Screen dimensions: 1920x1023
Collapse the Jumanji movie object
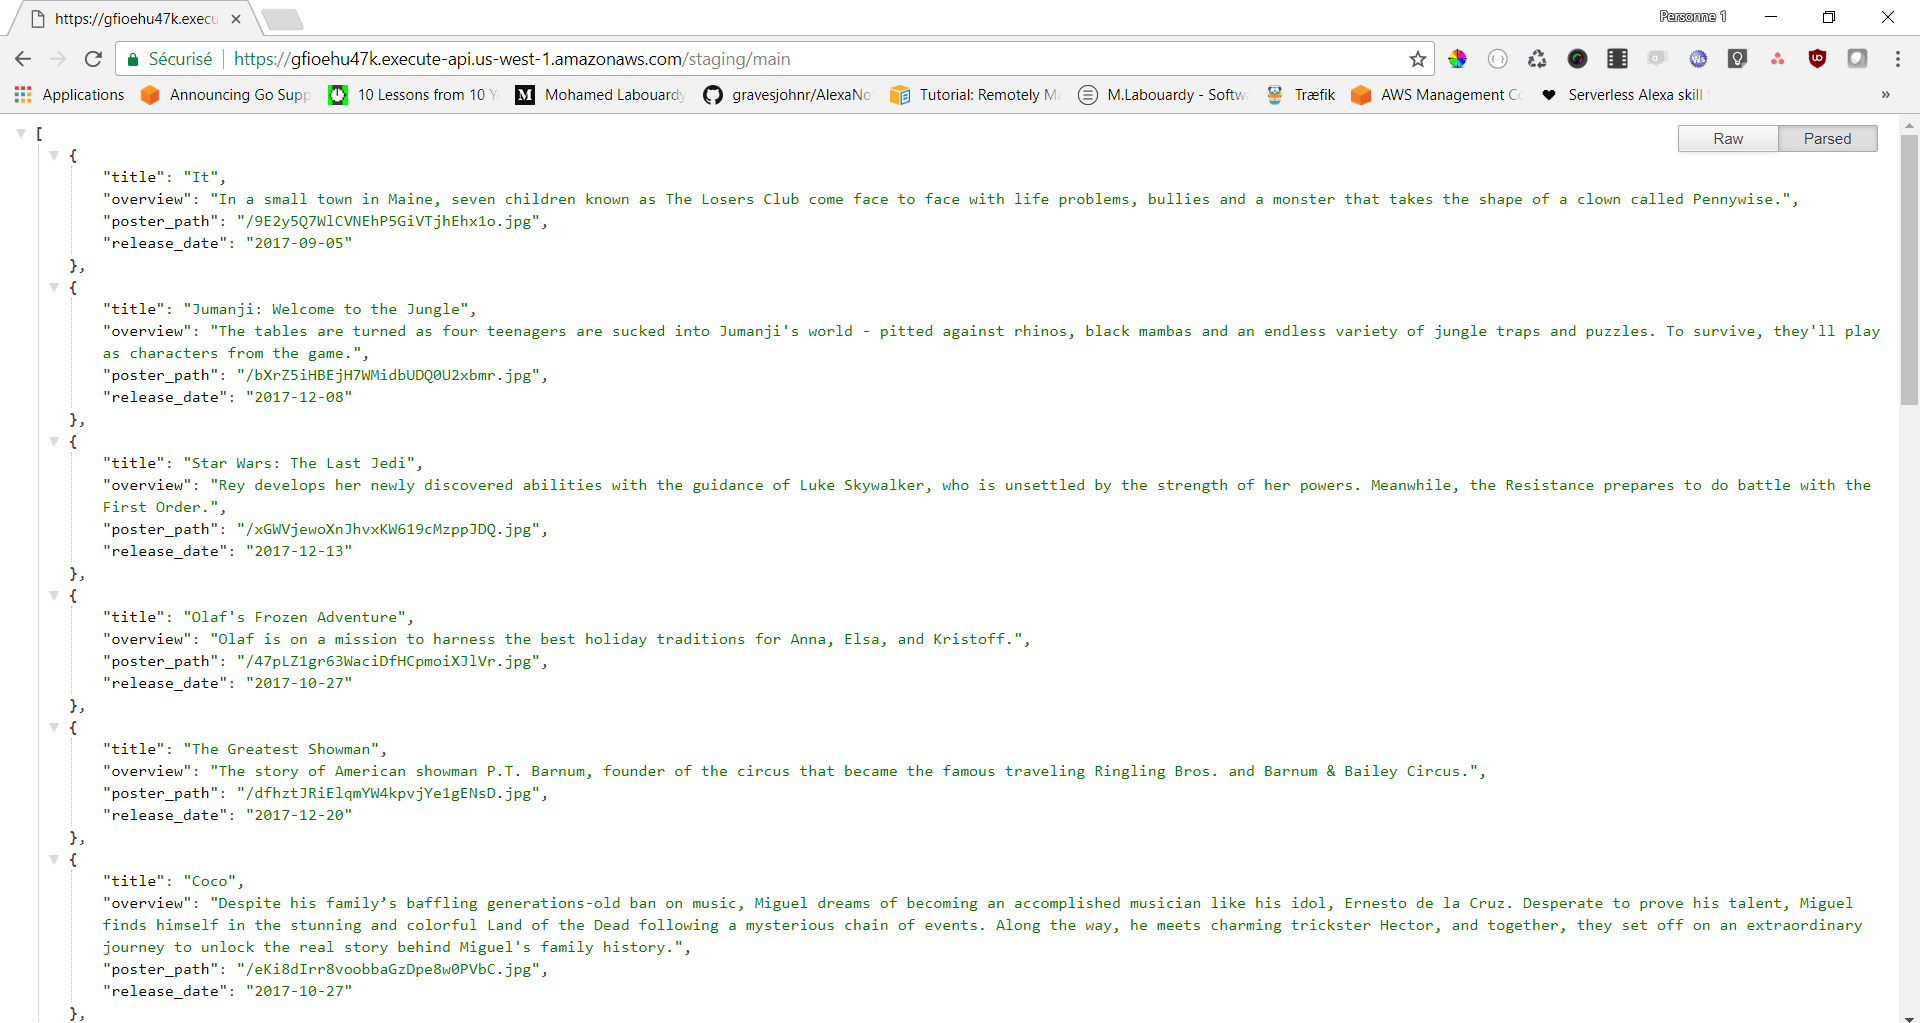(x=54, y=287)
